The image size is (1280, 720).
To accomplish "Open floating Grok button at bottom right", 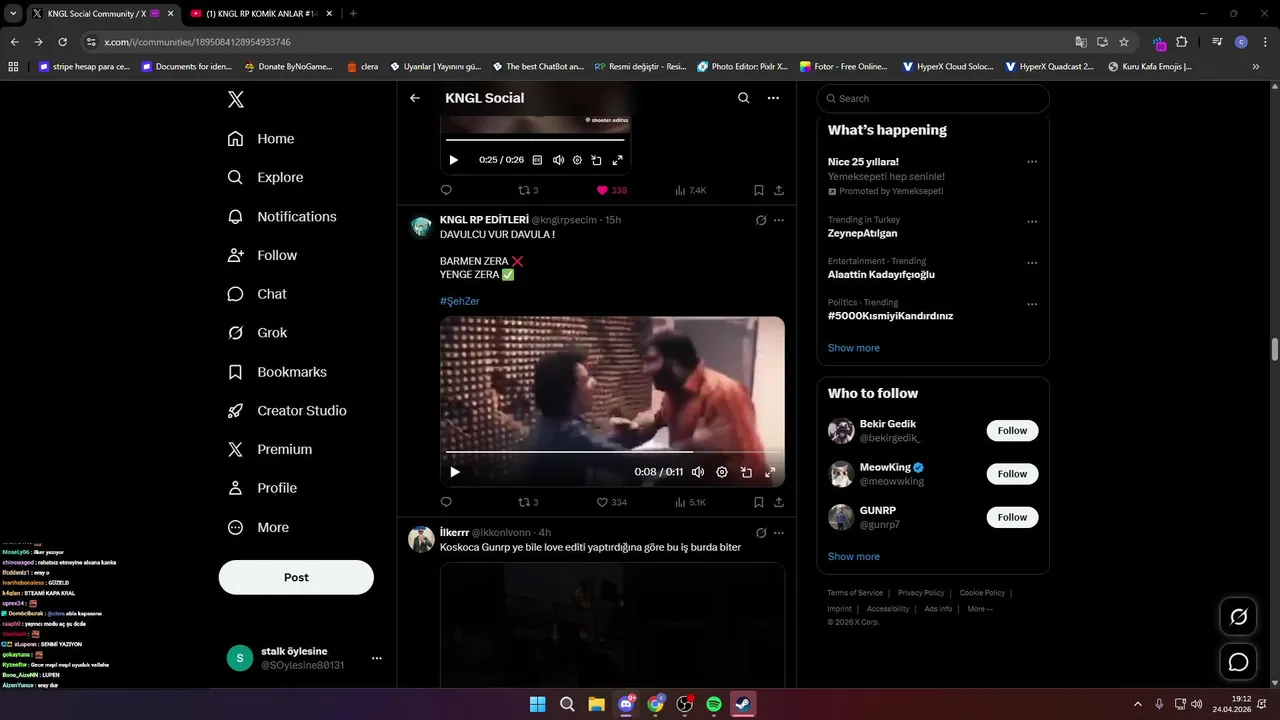I will pyautogui.click(x=1238, y=617).
